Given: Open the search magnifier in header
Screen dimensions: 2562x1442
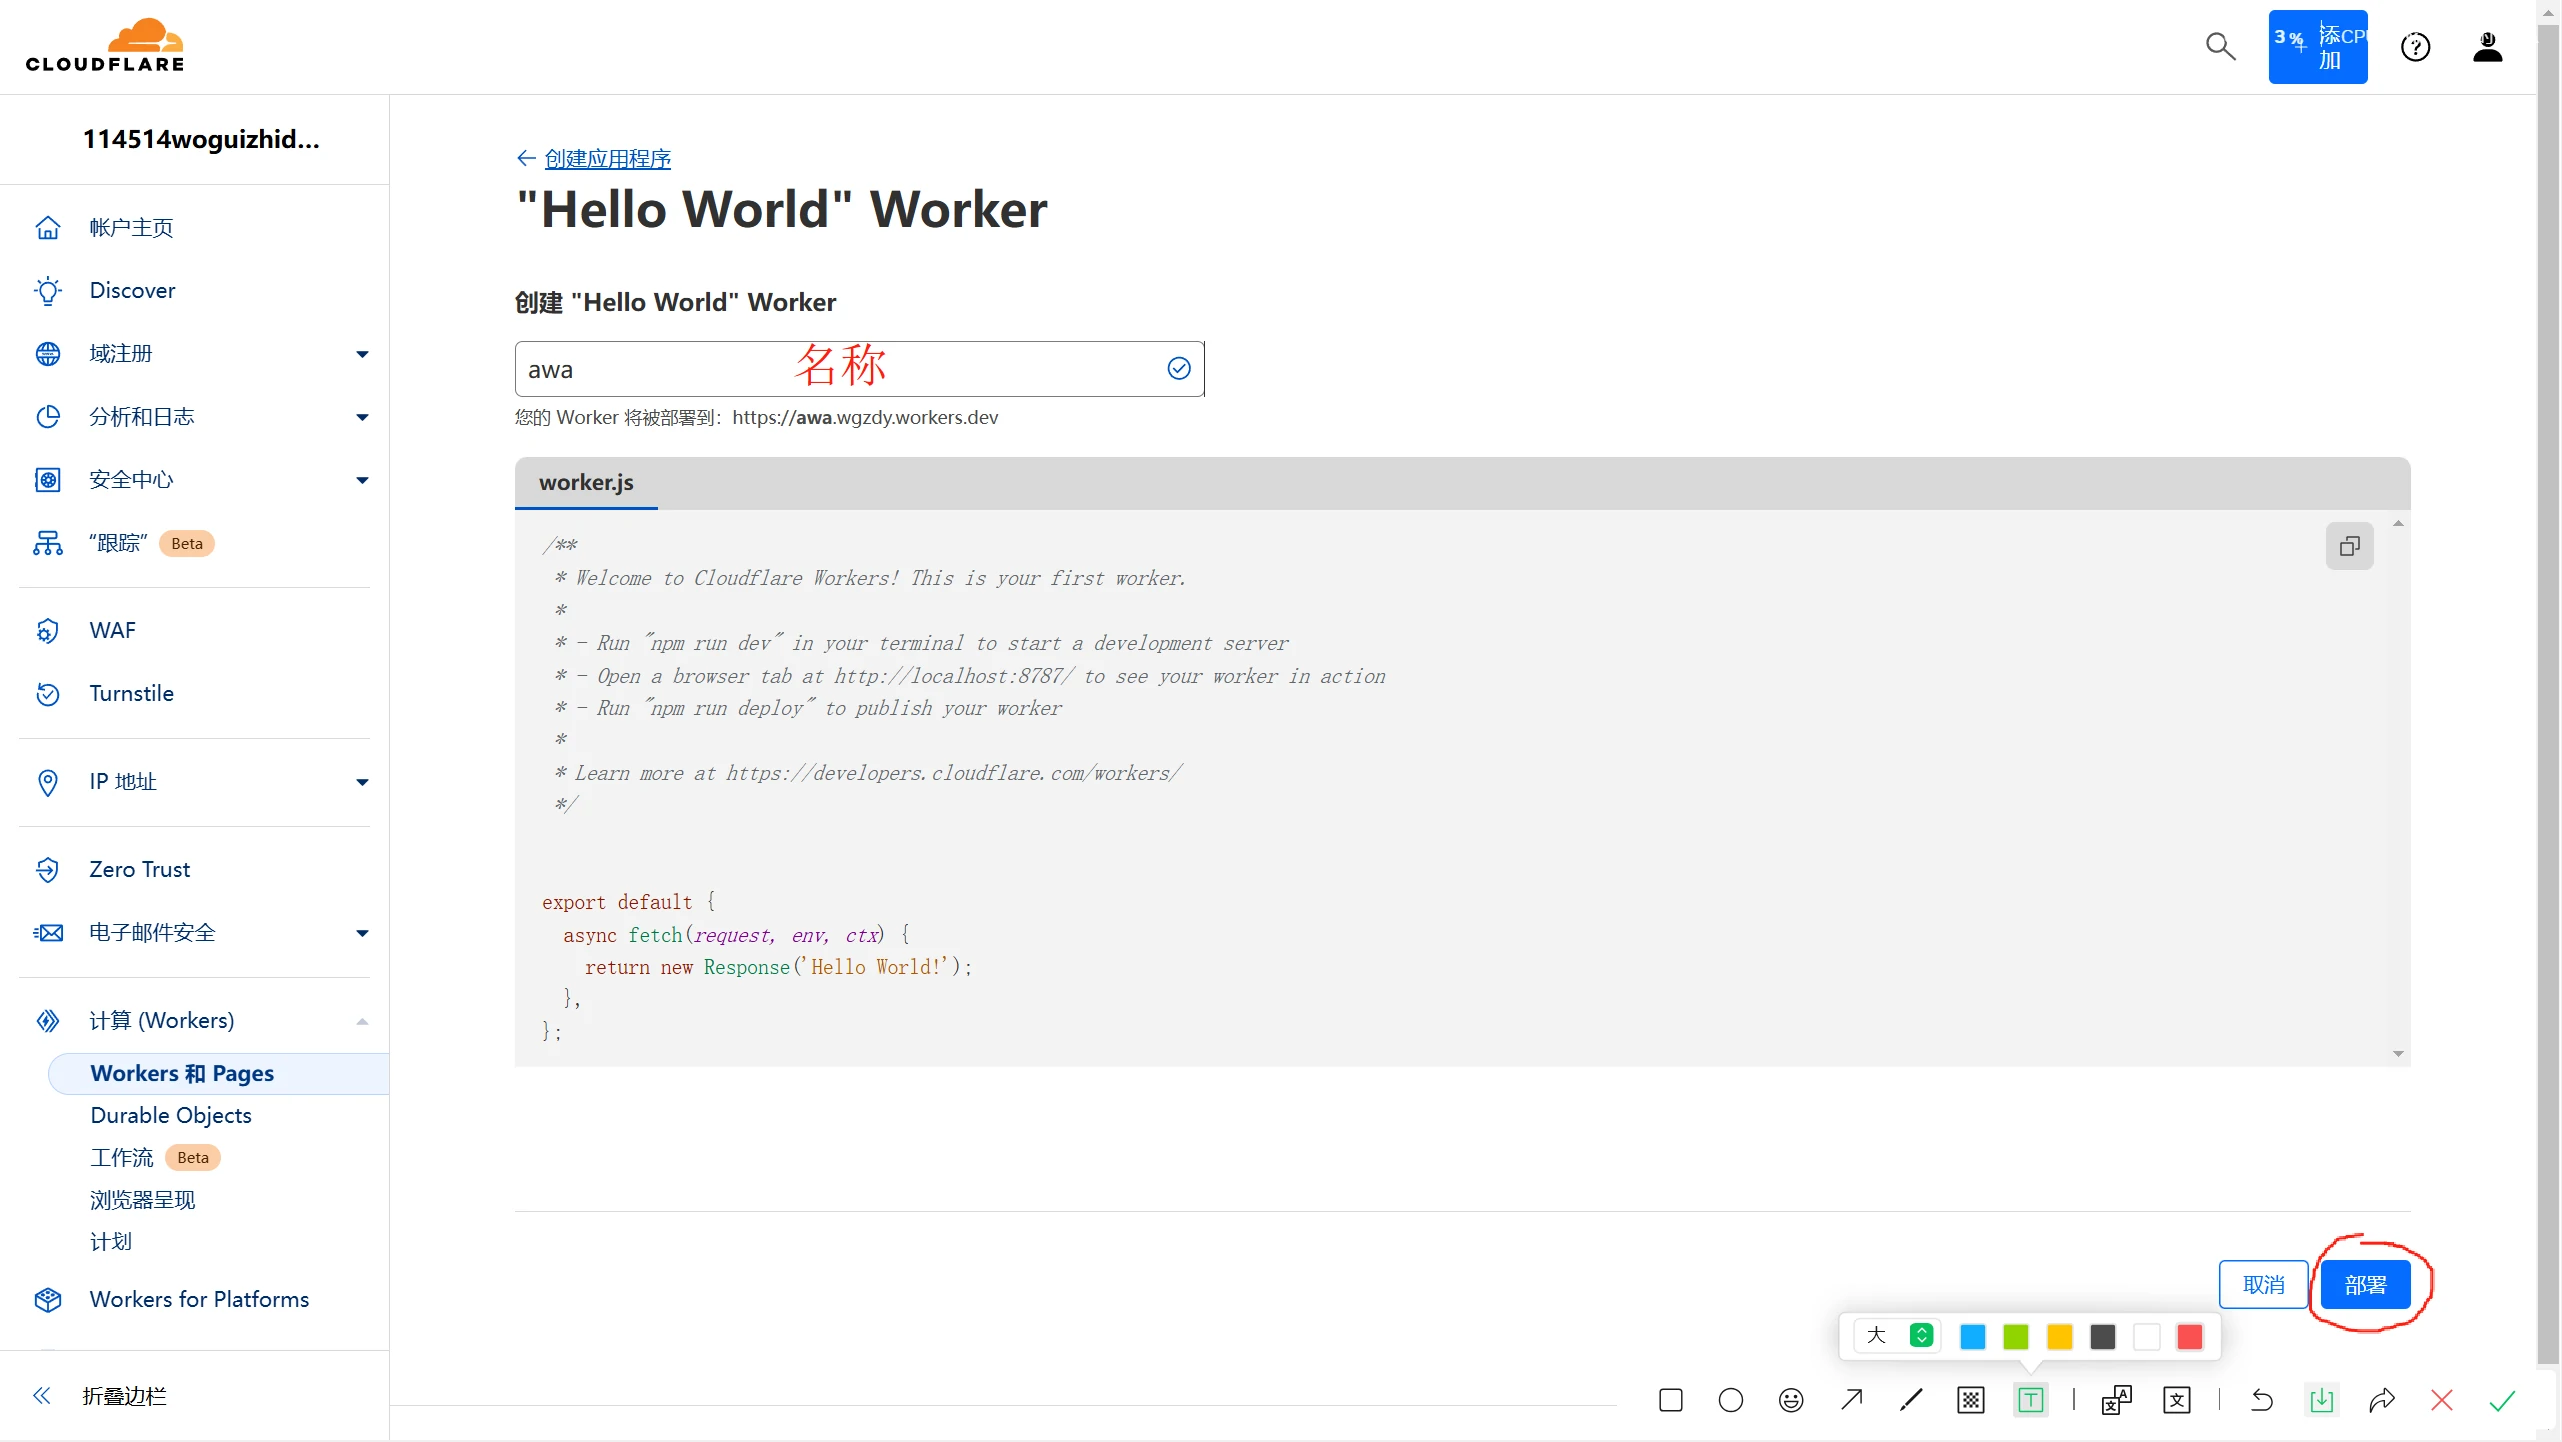Looking at the screenshot, I should 2220,46.
